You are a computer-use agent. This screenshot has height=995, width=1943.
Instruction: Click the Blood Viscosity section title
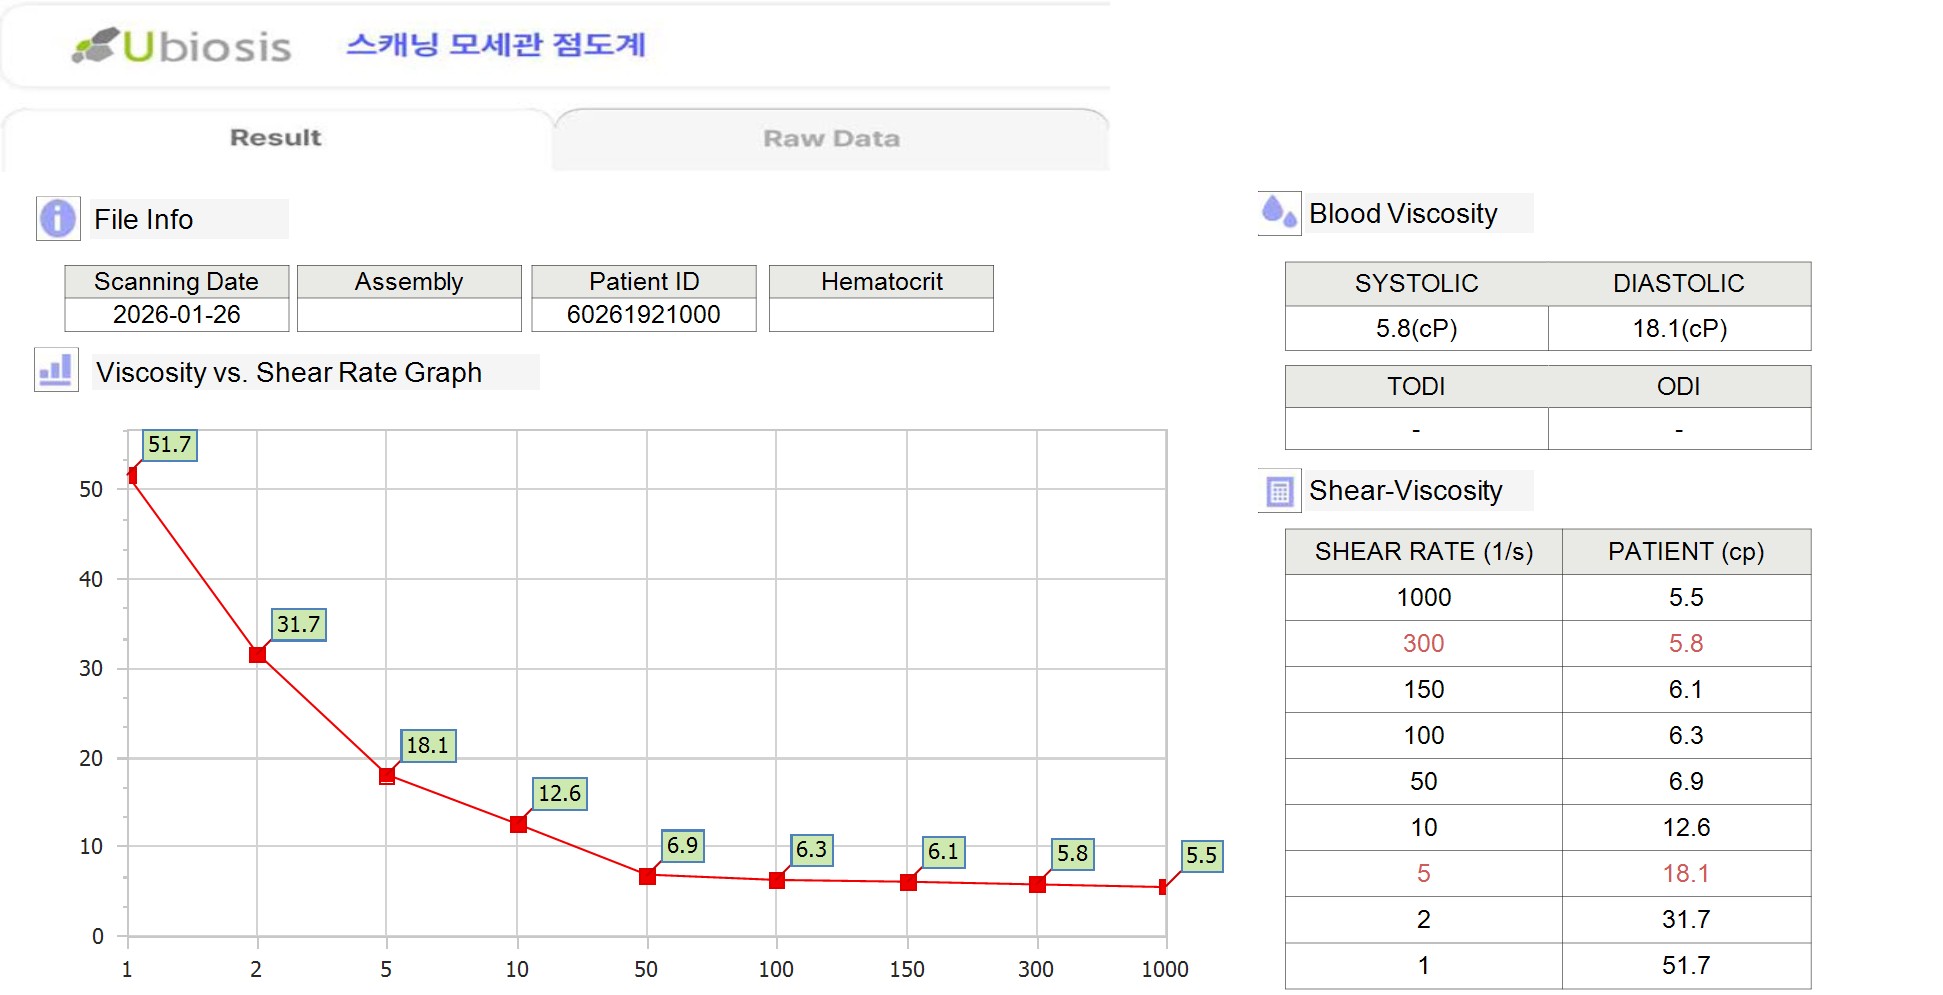point(1403,214)
